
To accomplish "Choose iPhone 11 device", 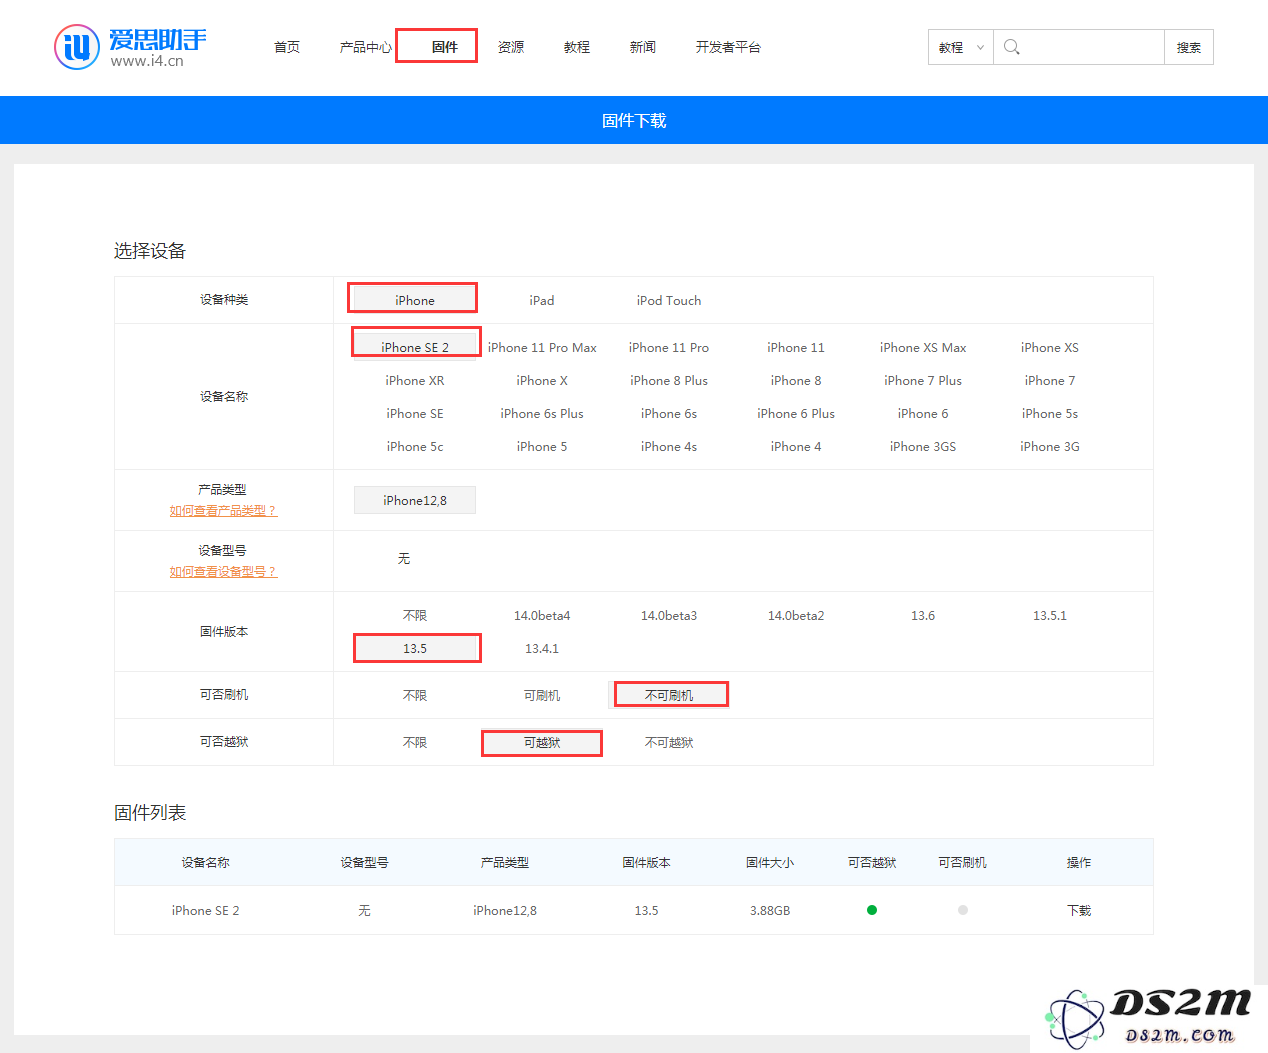I will coord(796,347).
